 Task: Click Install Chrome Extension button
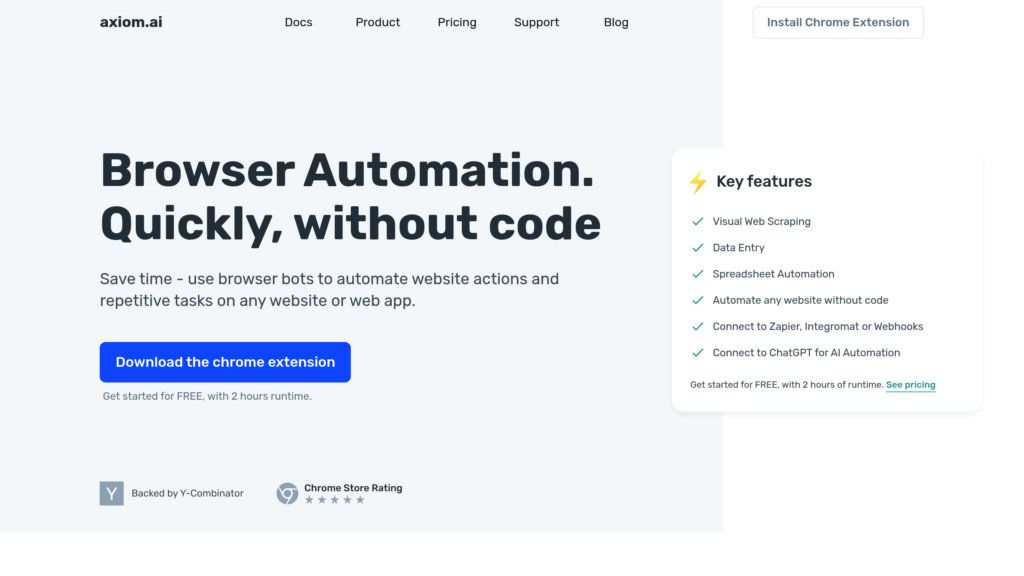tap(838, 22)
